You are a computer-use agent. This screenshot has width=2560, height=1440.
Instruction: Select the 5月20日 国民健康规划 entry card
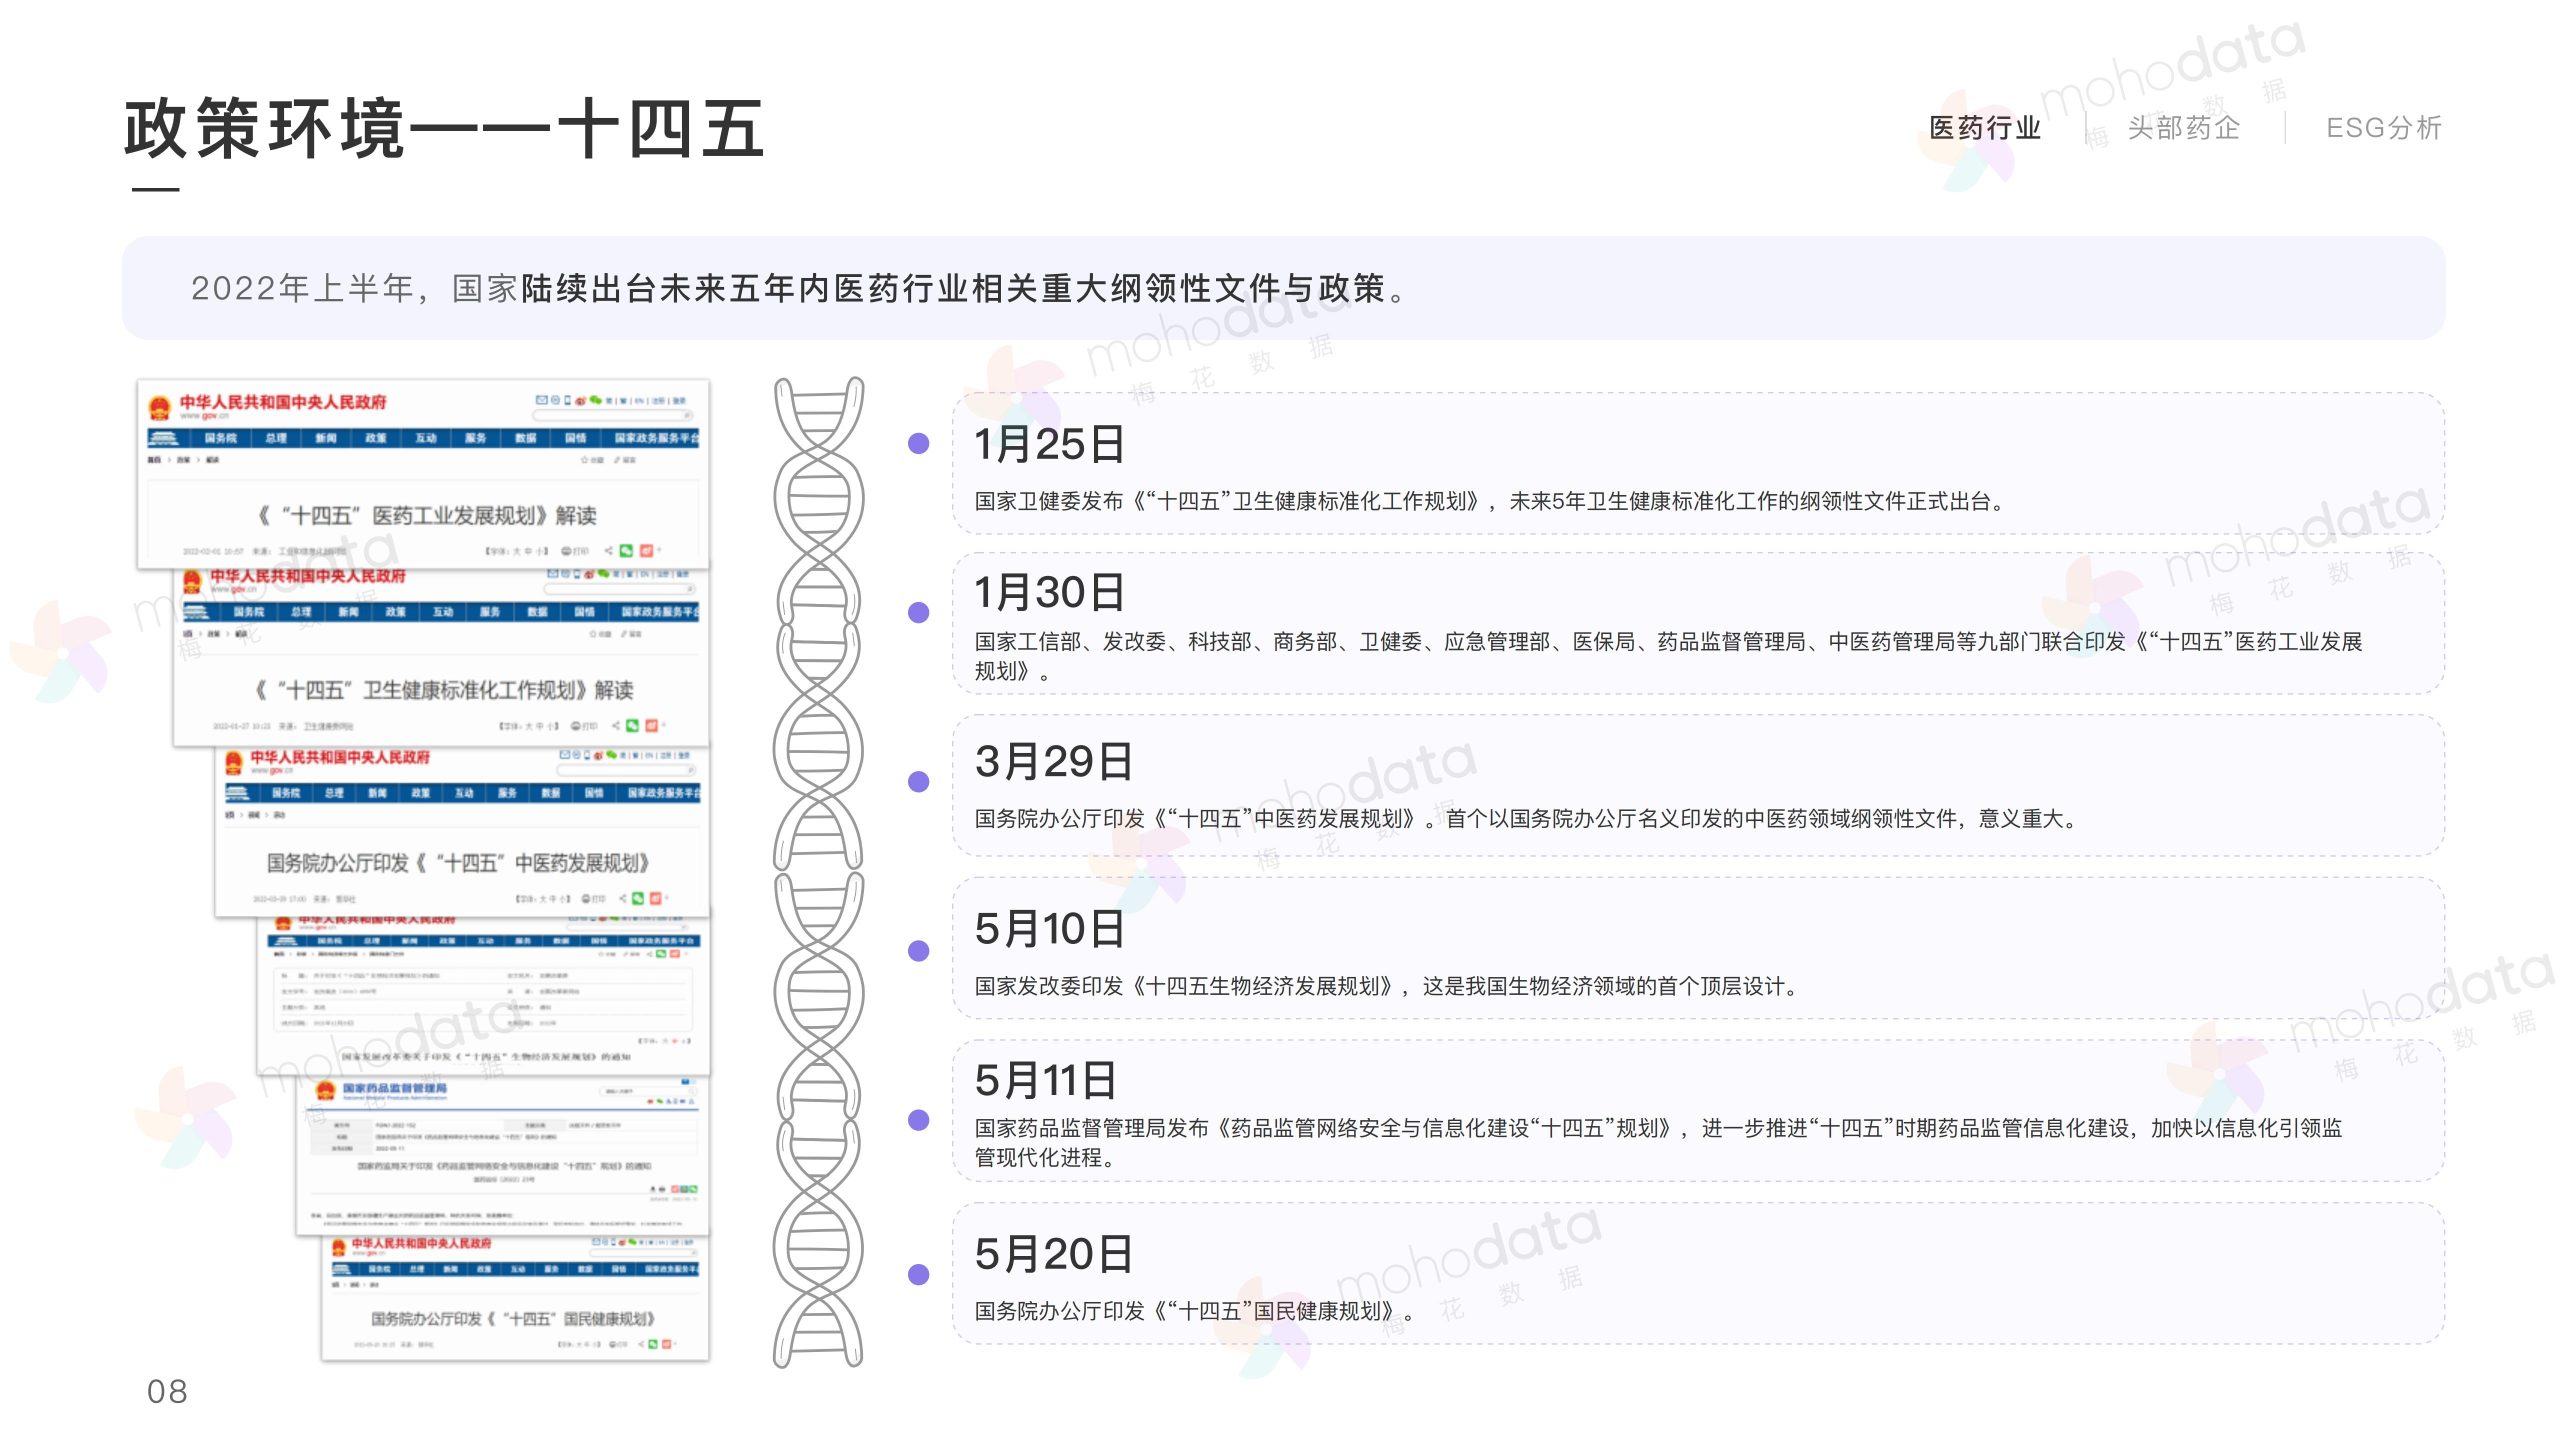click(1697, 1275)
